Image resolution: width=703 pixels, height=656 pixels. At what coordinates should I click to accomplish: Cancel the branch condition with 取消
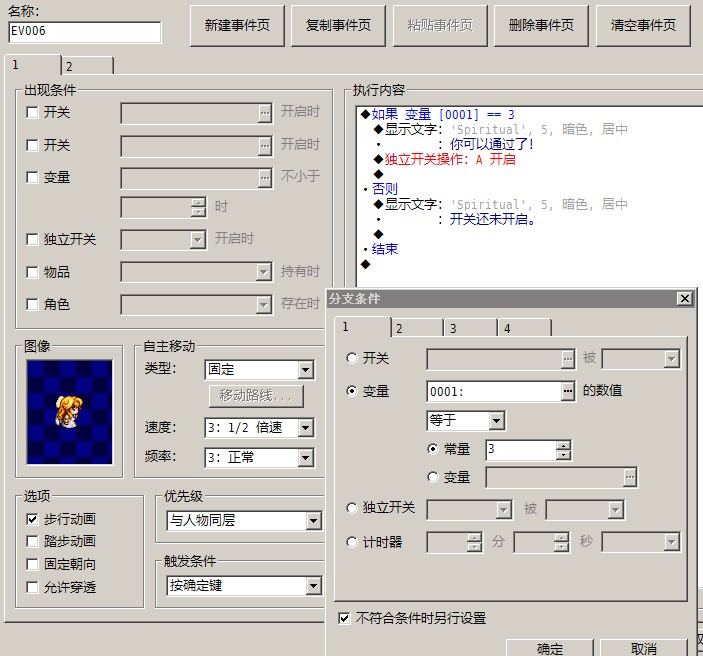pos(644,648)
